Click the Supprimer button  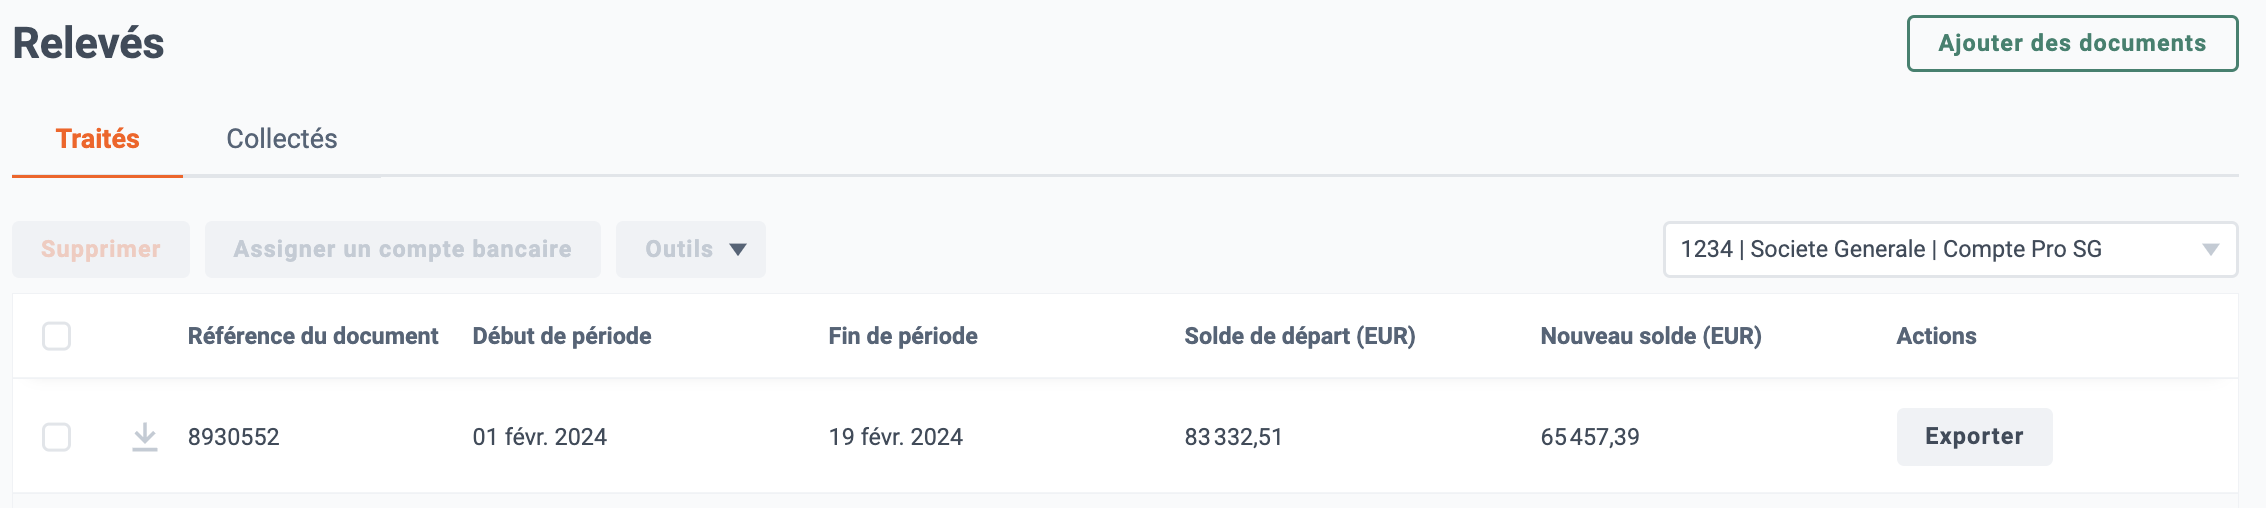coord(101,249)
